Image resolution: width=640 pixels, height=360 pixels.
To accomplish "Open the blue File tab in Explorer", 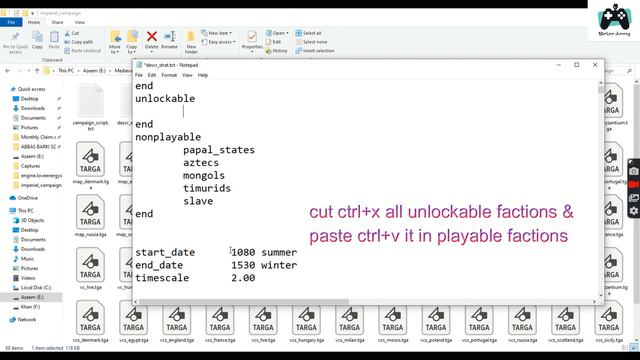I will click(x=11, y=22).
